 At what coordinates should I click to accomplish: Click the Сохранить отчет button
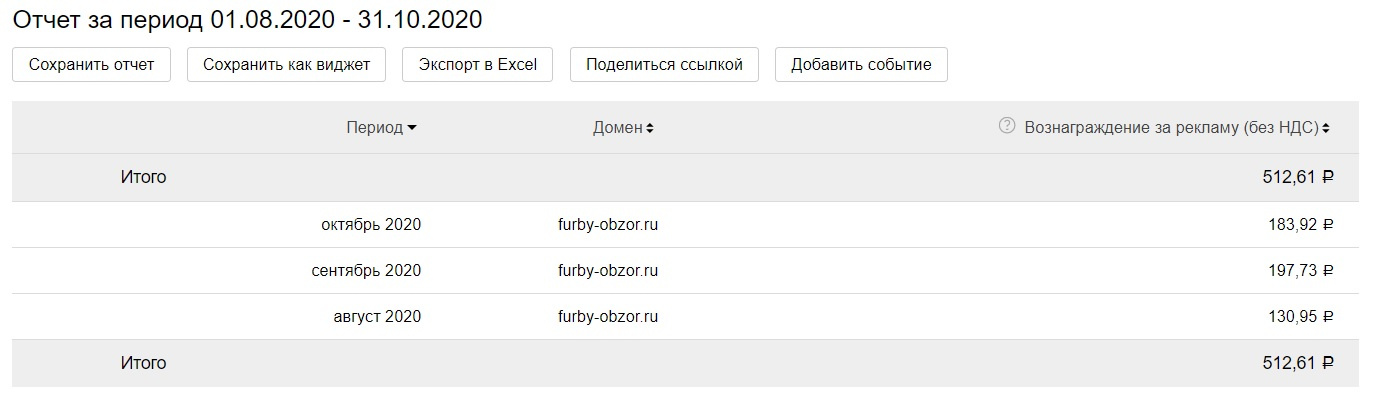tap(92, 65)
